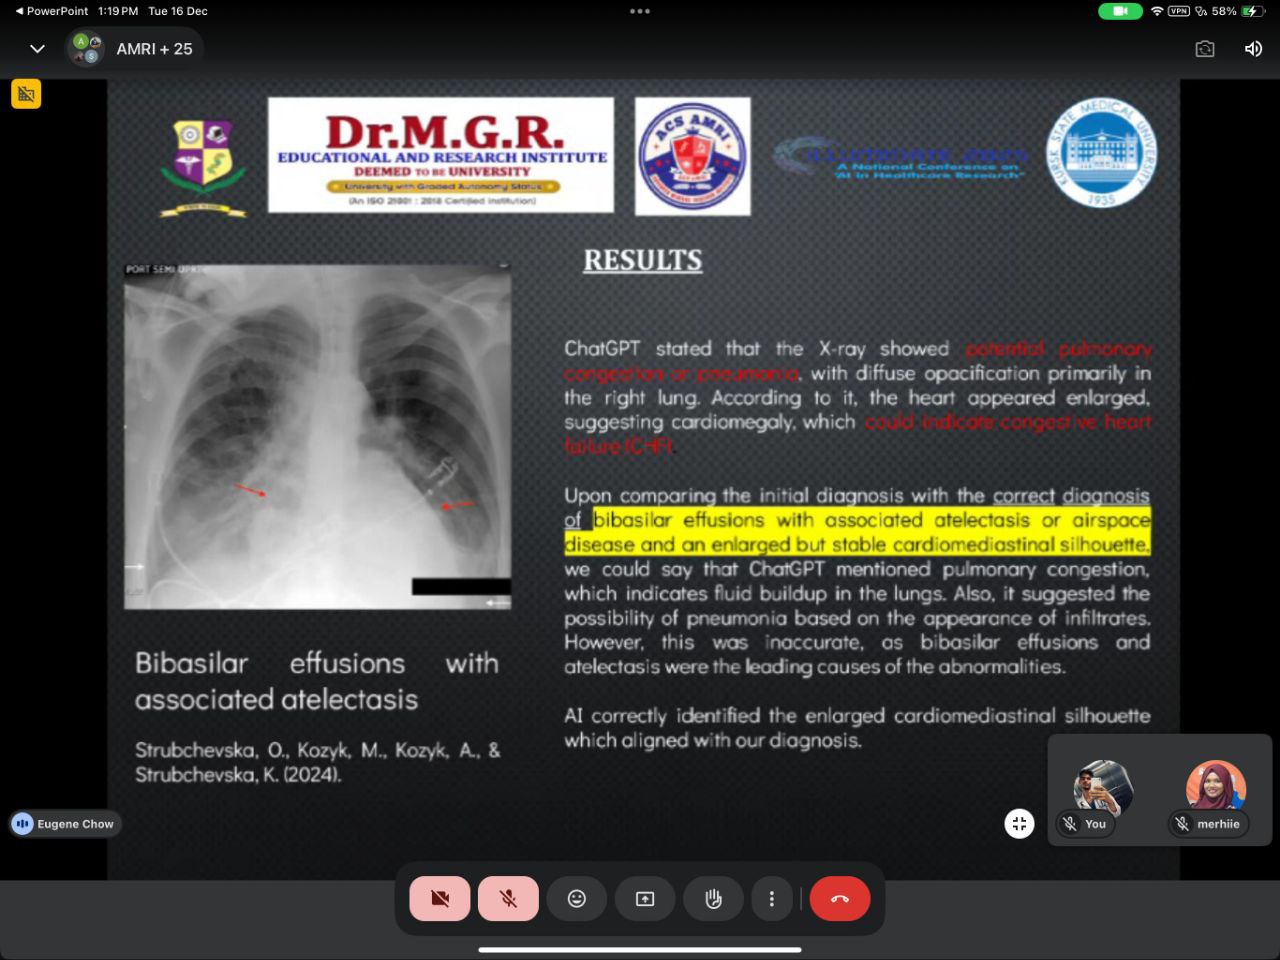Tap the share screen icon
1280x960 pixels.
click(645, 899)
